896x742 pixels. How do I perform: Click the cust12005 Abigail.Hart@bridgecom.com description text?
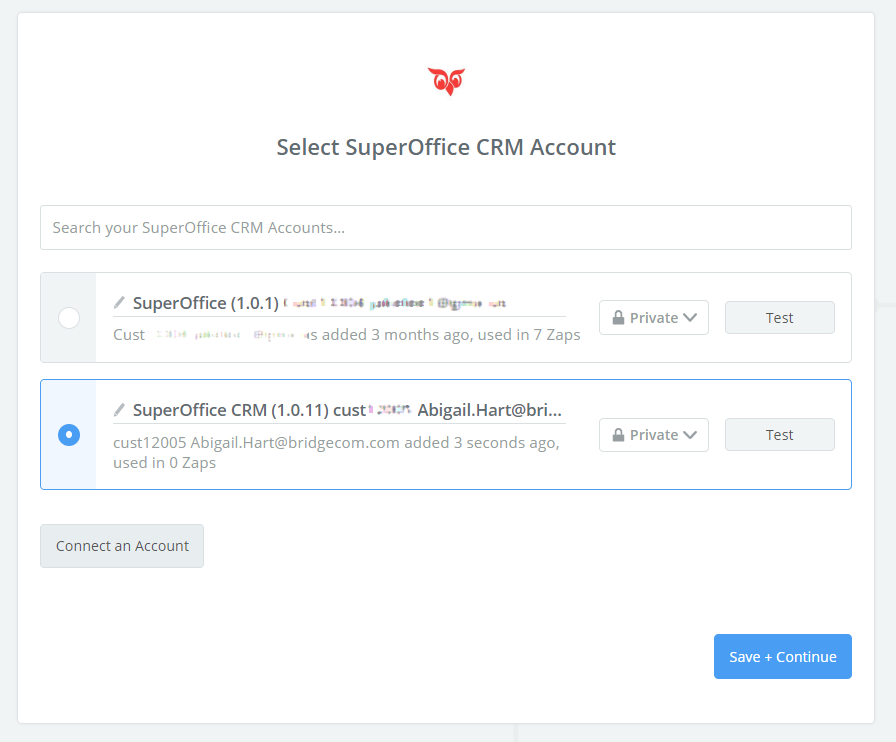pos(256,443)
